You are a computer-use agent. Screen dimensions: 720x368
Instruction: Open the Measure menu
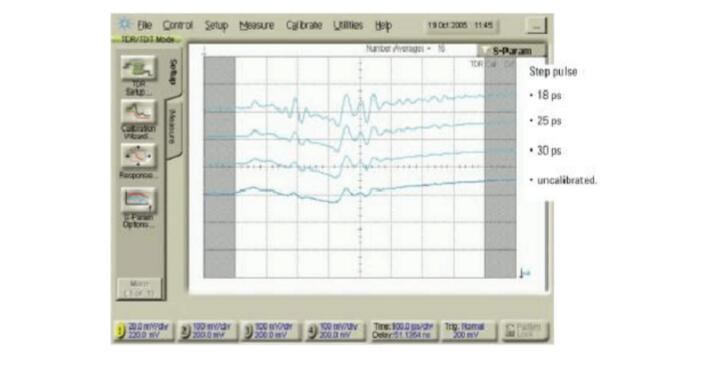pyautogui.click(x=257, y=25)
